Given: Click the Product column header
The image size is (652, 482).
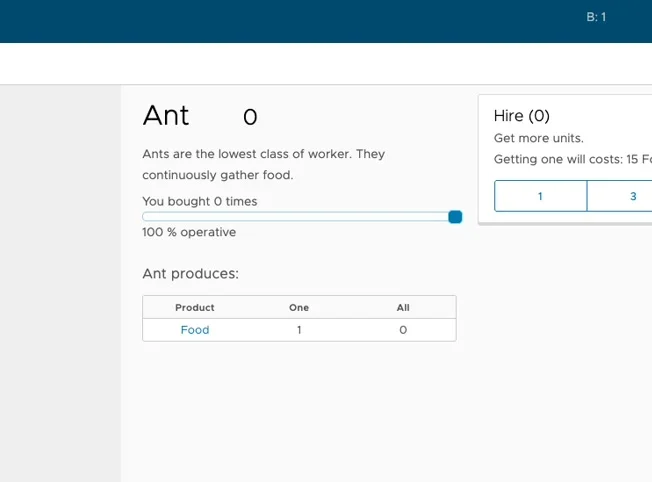Looking at the screenshot, I should (x=195, y=307).
